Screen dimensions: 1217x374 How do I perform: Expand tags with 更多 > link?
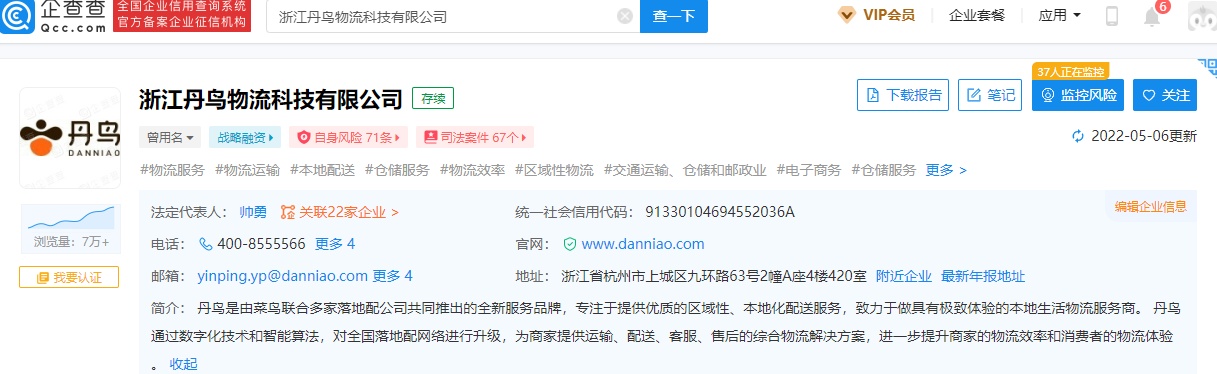[946, 170]
